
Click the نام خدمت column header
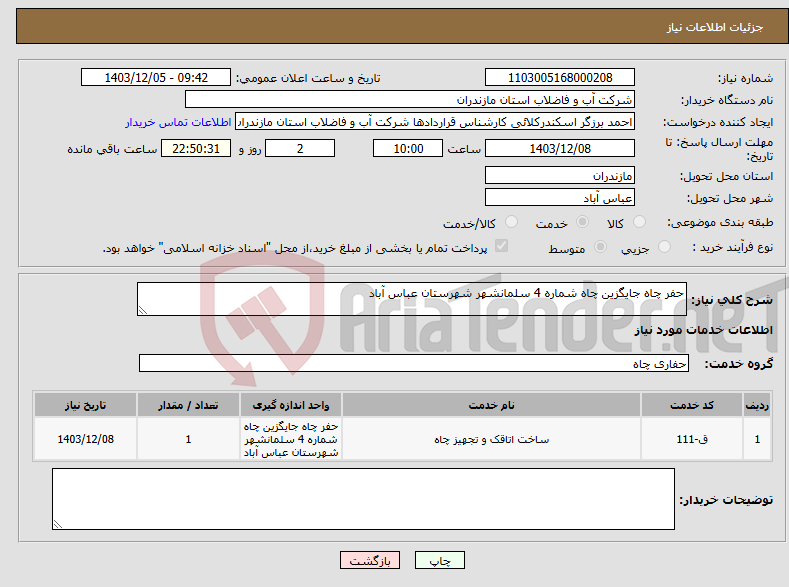pyautogui.click(x=491, y=405)
